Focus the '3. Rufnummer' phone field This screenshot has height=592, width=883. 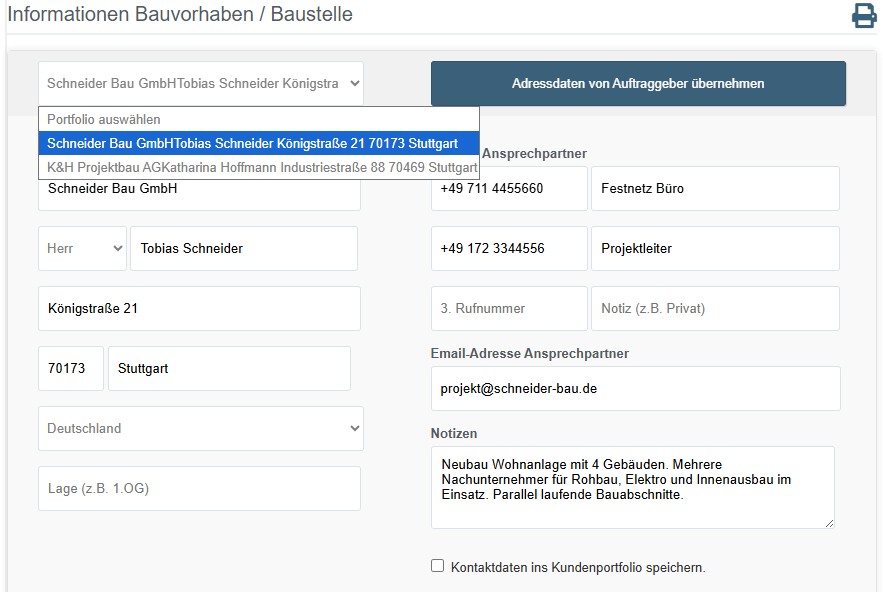coord(509,309)
